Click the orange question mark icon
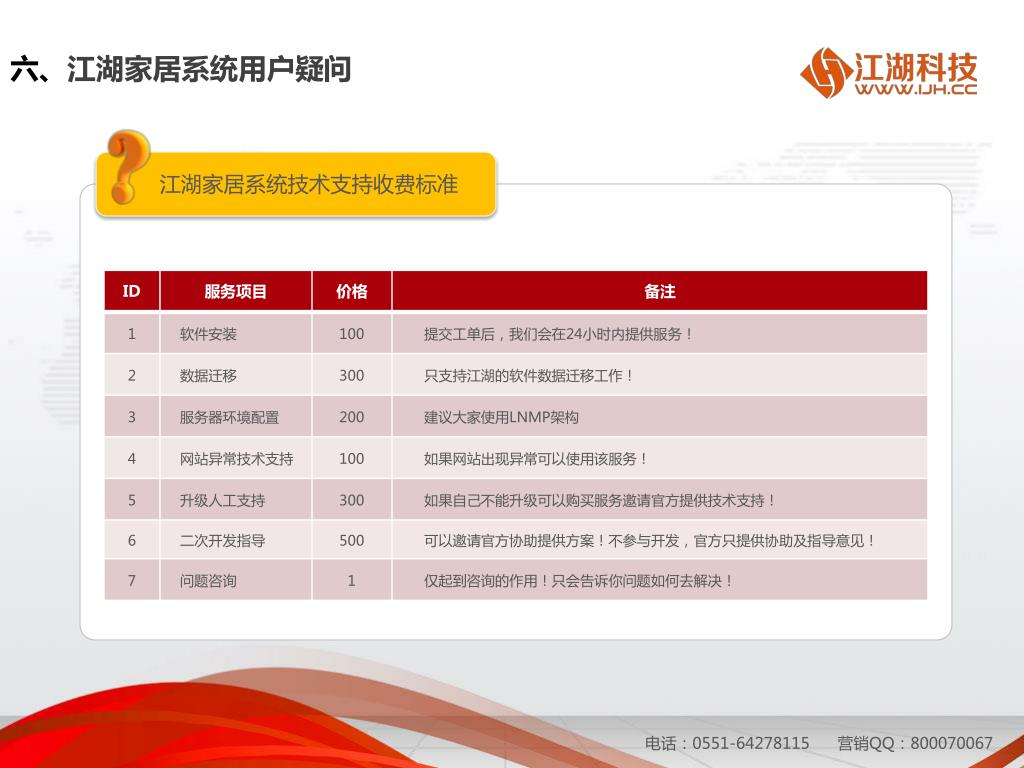The width and height of the screenshot is (1024, 768). 129,166
